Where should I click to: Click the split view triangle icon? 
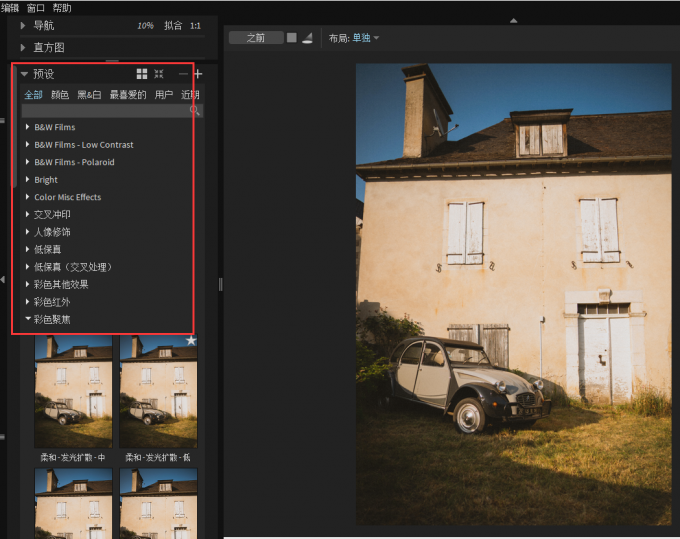[x=307, y=38]
